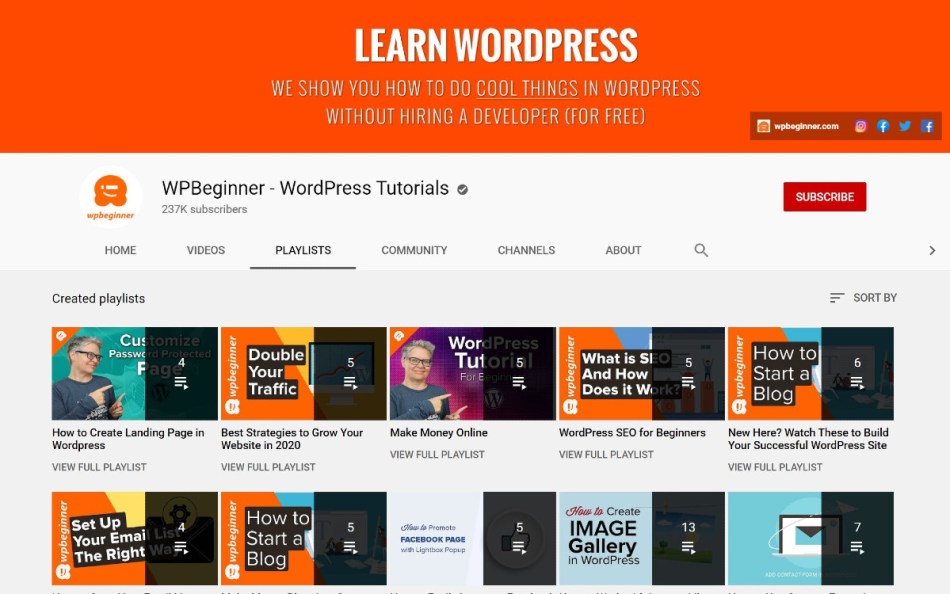The width and height of the screenshot is (950, 594).
Task: Click playlist icon on 6-video Start a Blog thumbnail
Action: (857, 382)
